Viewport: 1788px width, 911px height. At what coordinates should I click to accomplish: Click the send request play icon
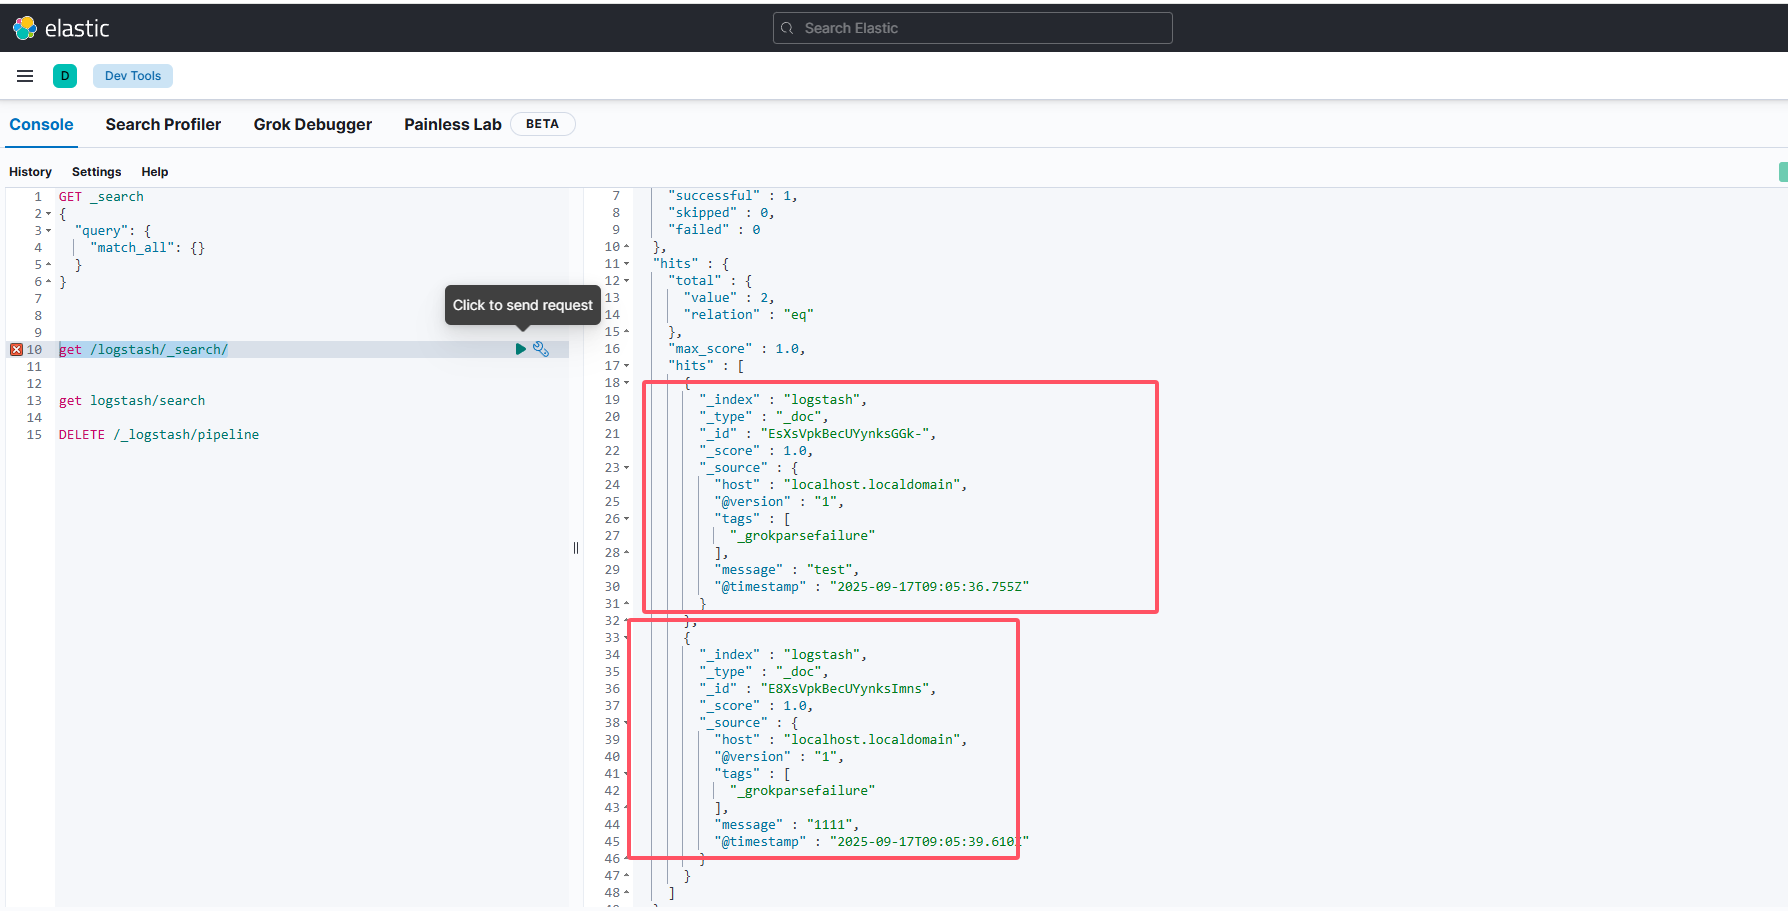(x=520, y=349)
